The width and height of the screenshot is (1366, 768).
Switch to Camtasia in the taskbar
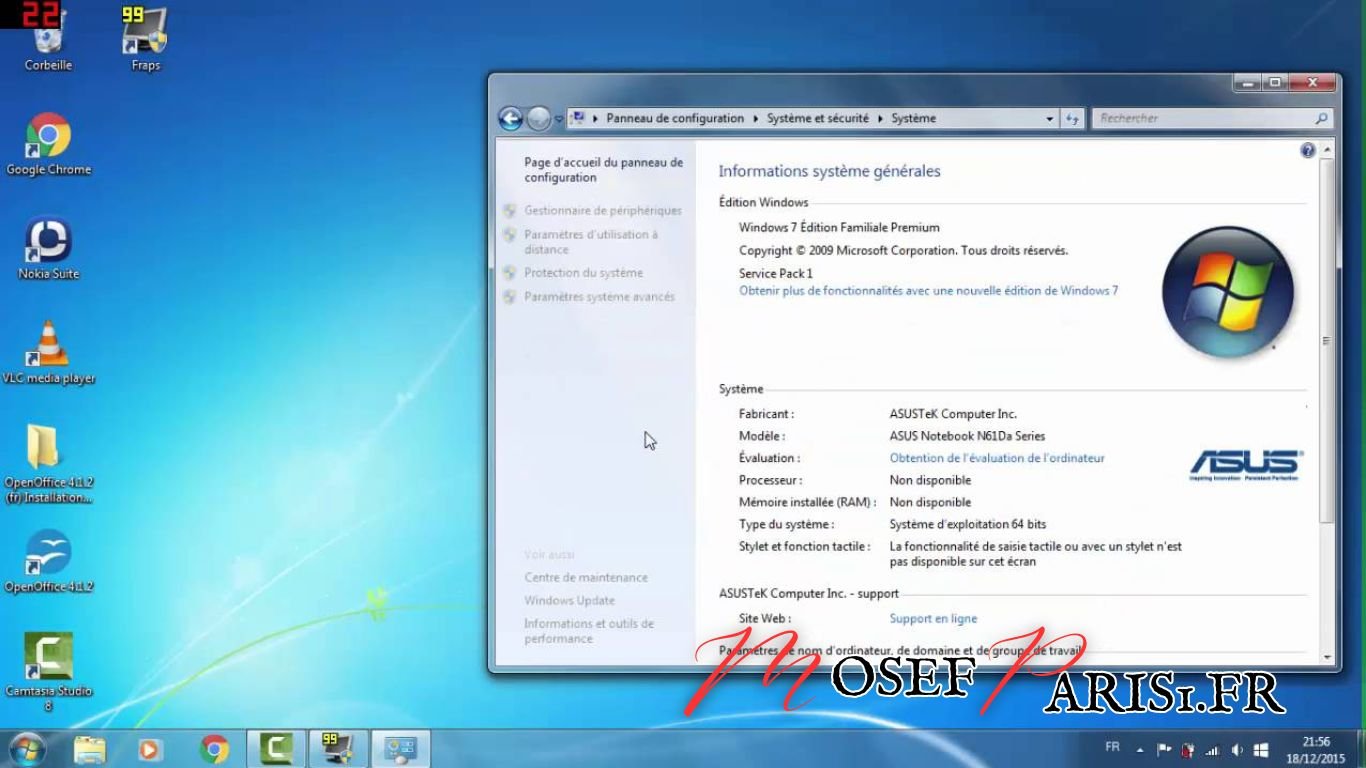click(x=276, y=748)
